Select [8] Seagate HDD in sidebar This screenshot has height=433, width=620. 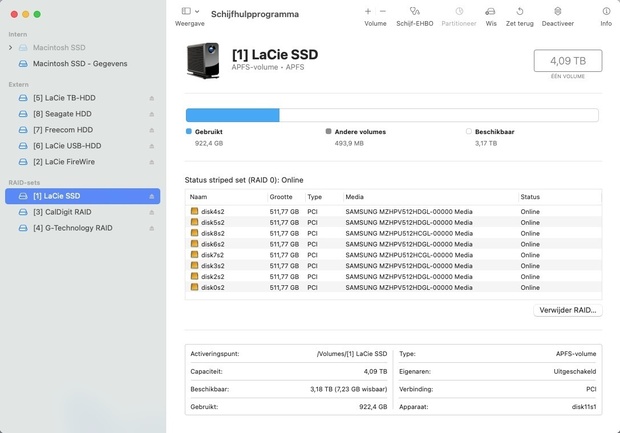[83, 114]
